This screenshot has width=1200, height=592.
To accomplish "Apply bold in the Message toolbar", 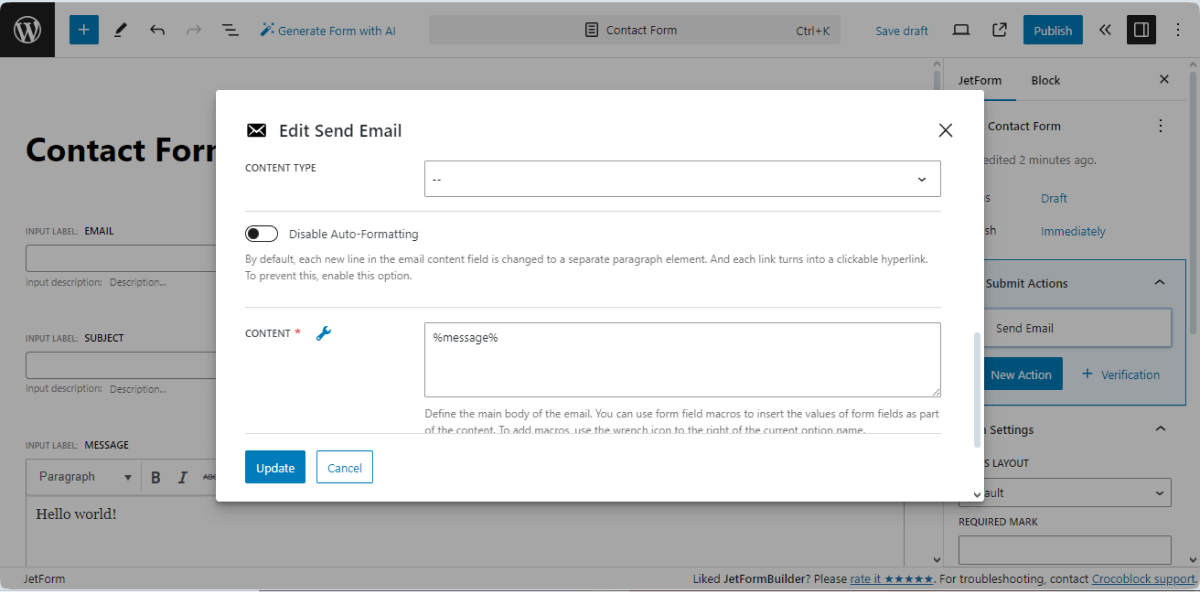I will point(156,477).
